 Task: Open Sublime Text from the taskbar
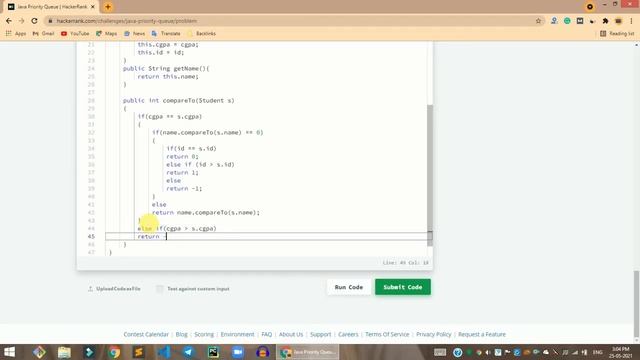(139, 352)
